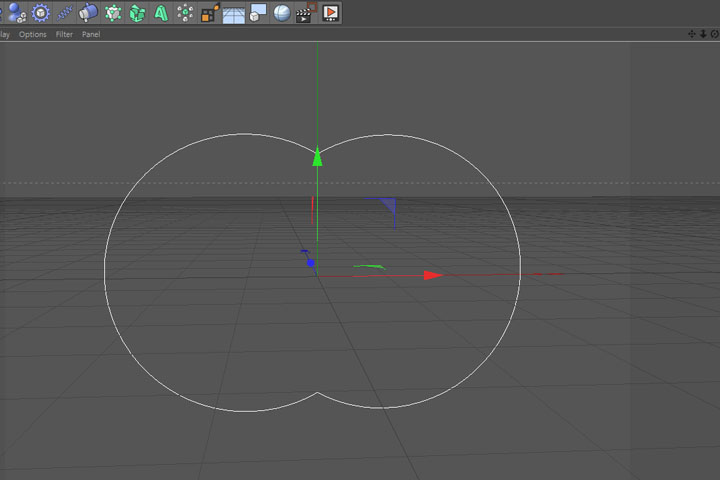
Task: Click the blue Z-axis dot handle
Action: [x=310, y=263]
